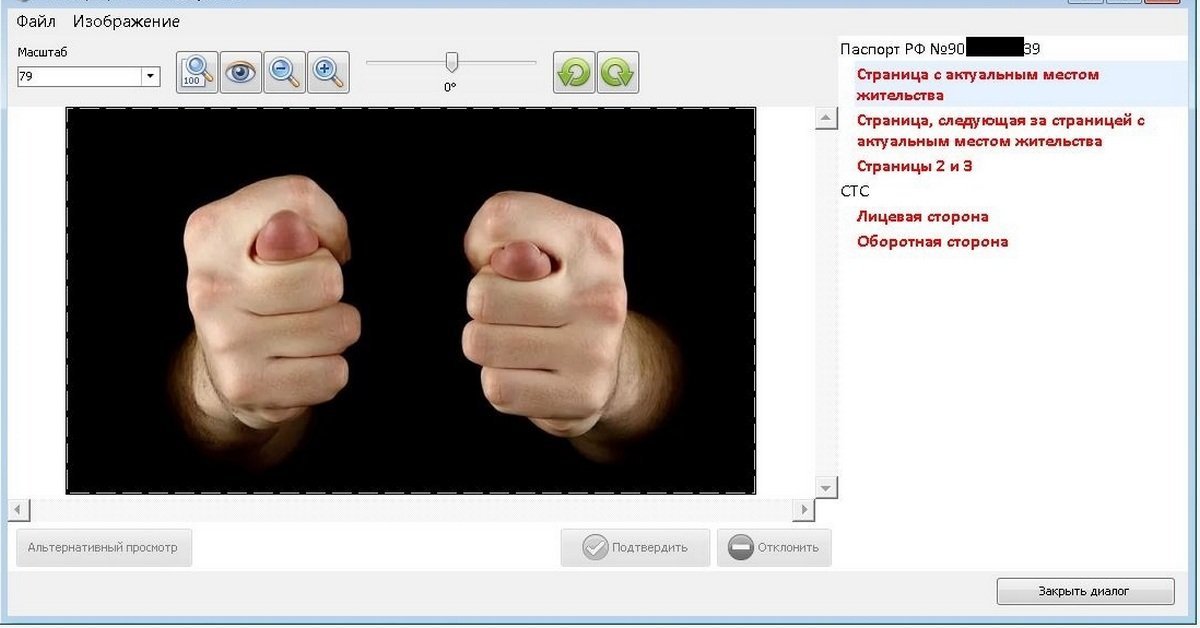Rotate image counterclockwise with green arrow
The height and width of the screenshot is (628, 1200).
coord(574,73)
